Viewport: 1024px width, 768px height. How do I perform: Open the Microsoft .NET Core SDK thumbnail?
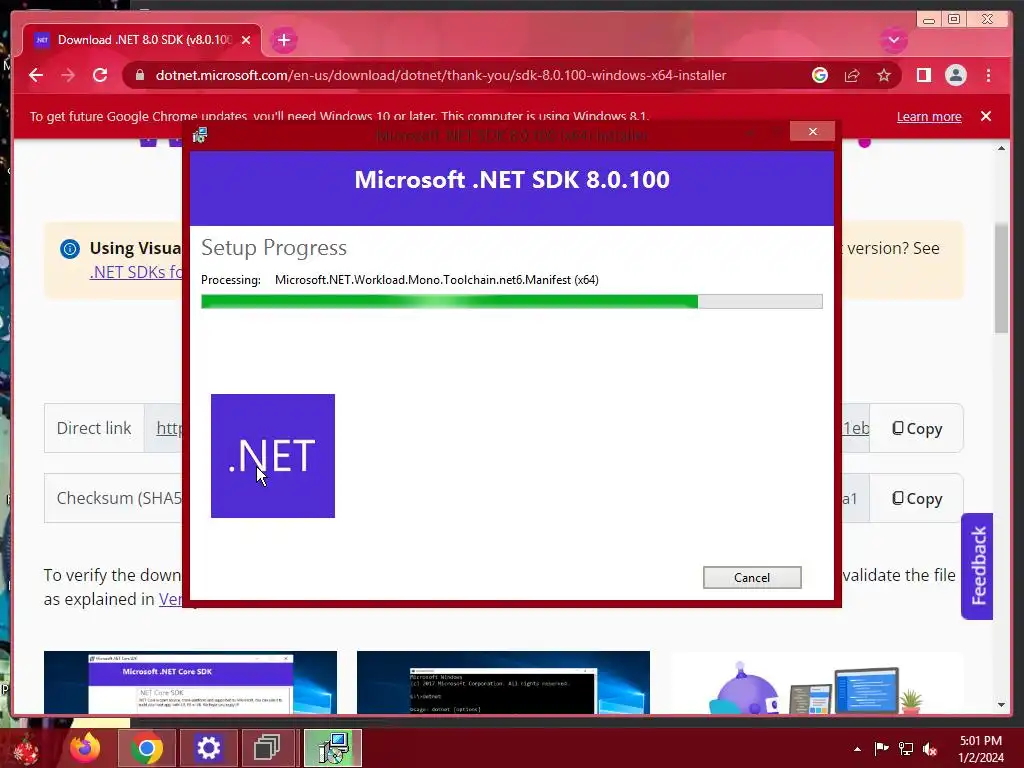point(190,682)
